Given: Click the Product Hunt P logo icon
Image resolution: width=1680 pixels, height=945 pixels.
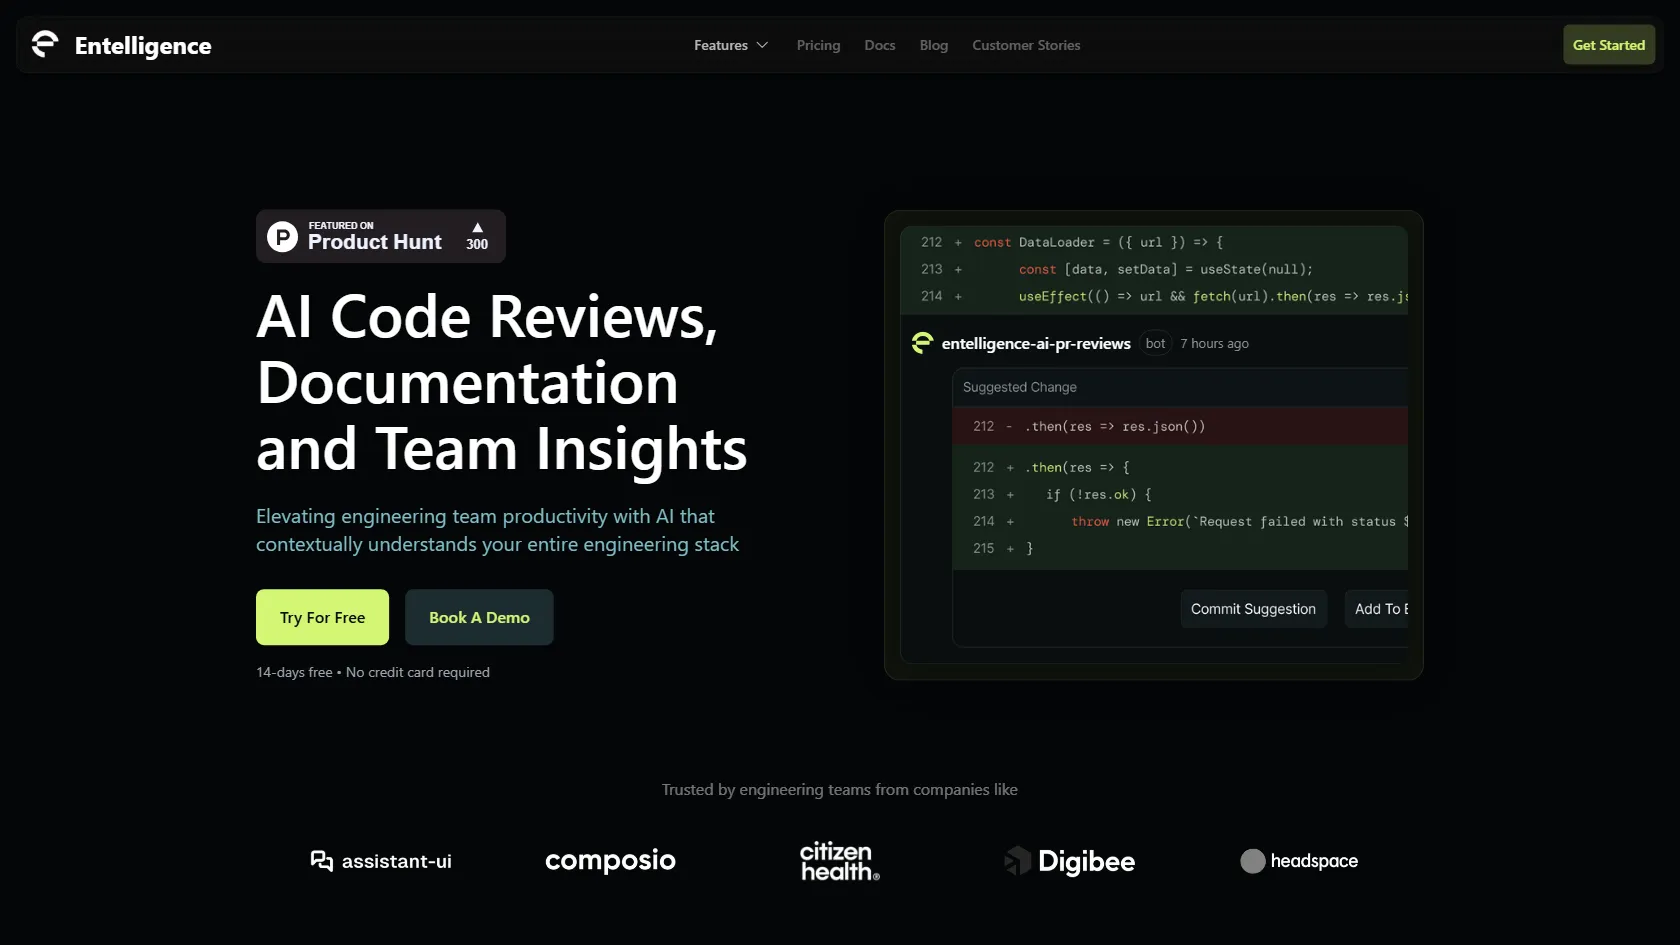Looking at the screenshot, I should 283,237.
